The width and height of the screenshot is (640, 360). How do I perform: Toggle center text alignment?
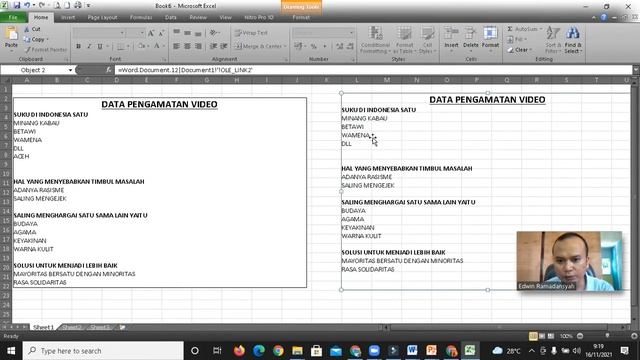pyautogui.click(x=187, y=46)
